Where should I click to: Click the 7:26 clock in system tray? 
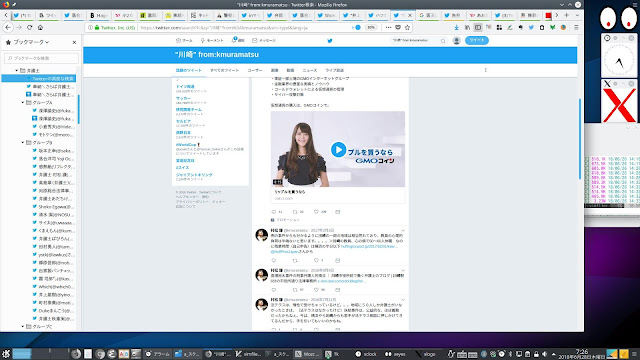(582, 354)
